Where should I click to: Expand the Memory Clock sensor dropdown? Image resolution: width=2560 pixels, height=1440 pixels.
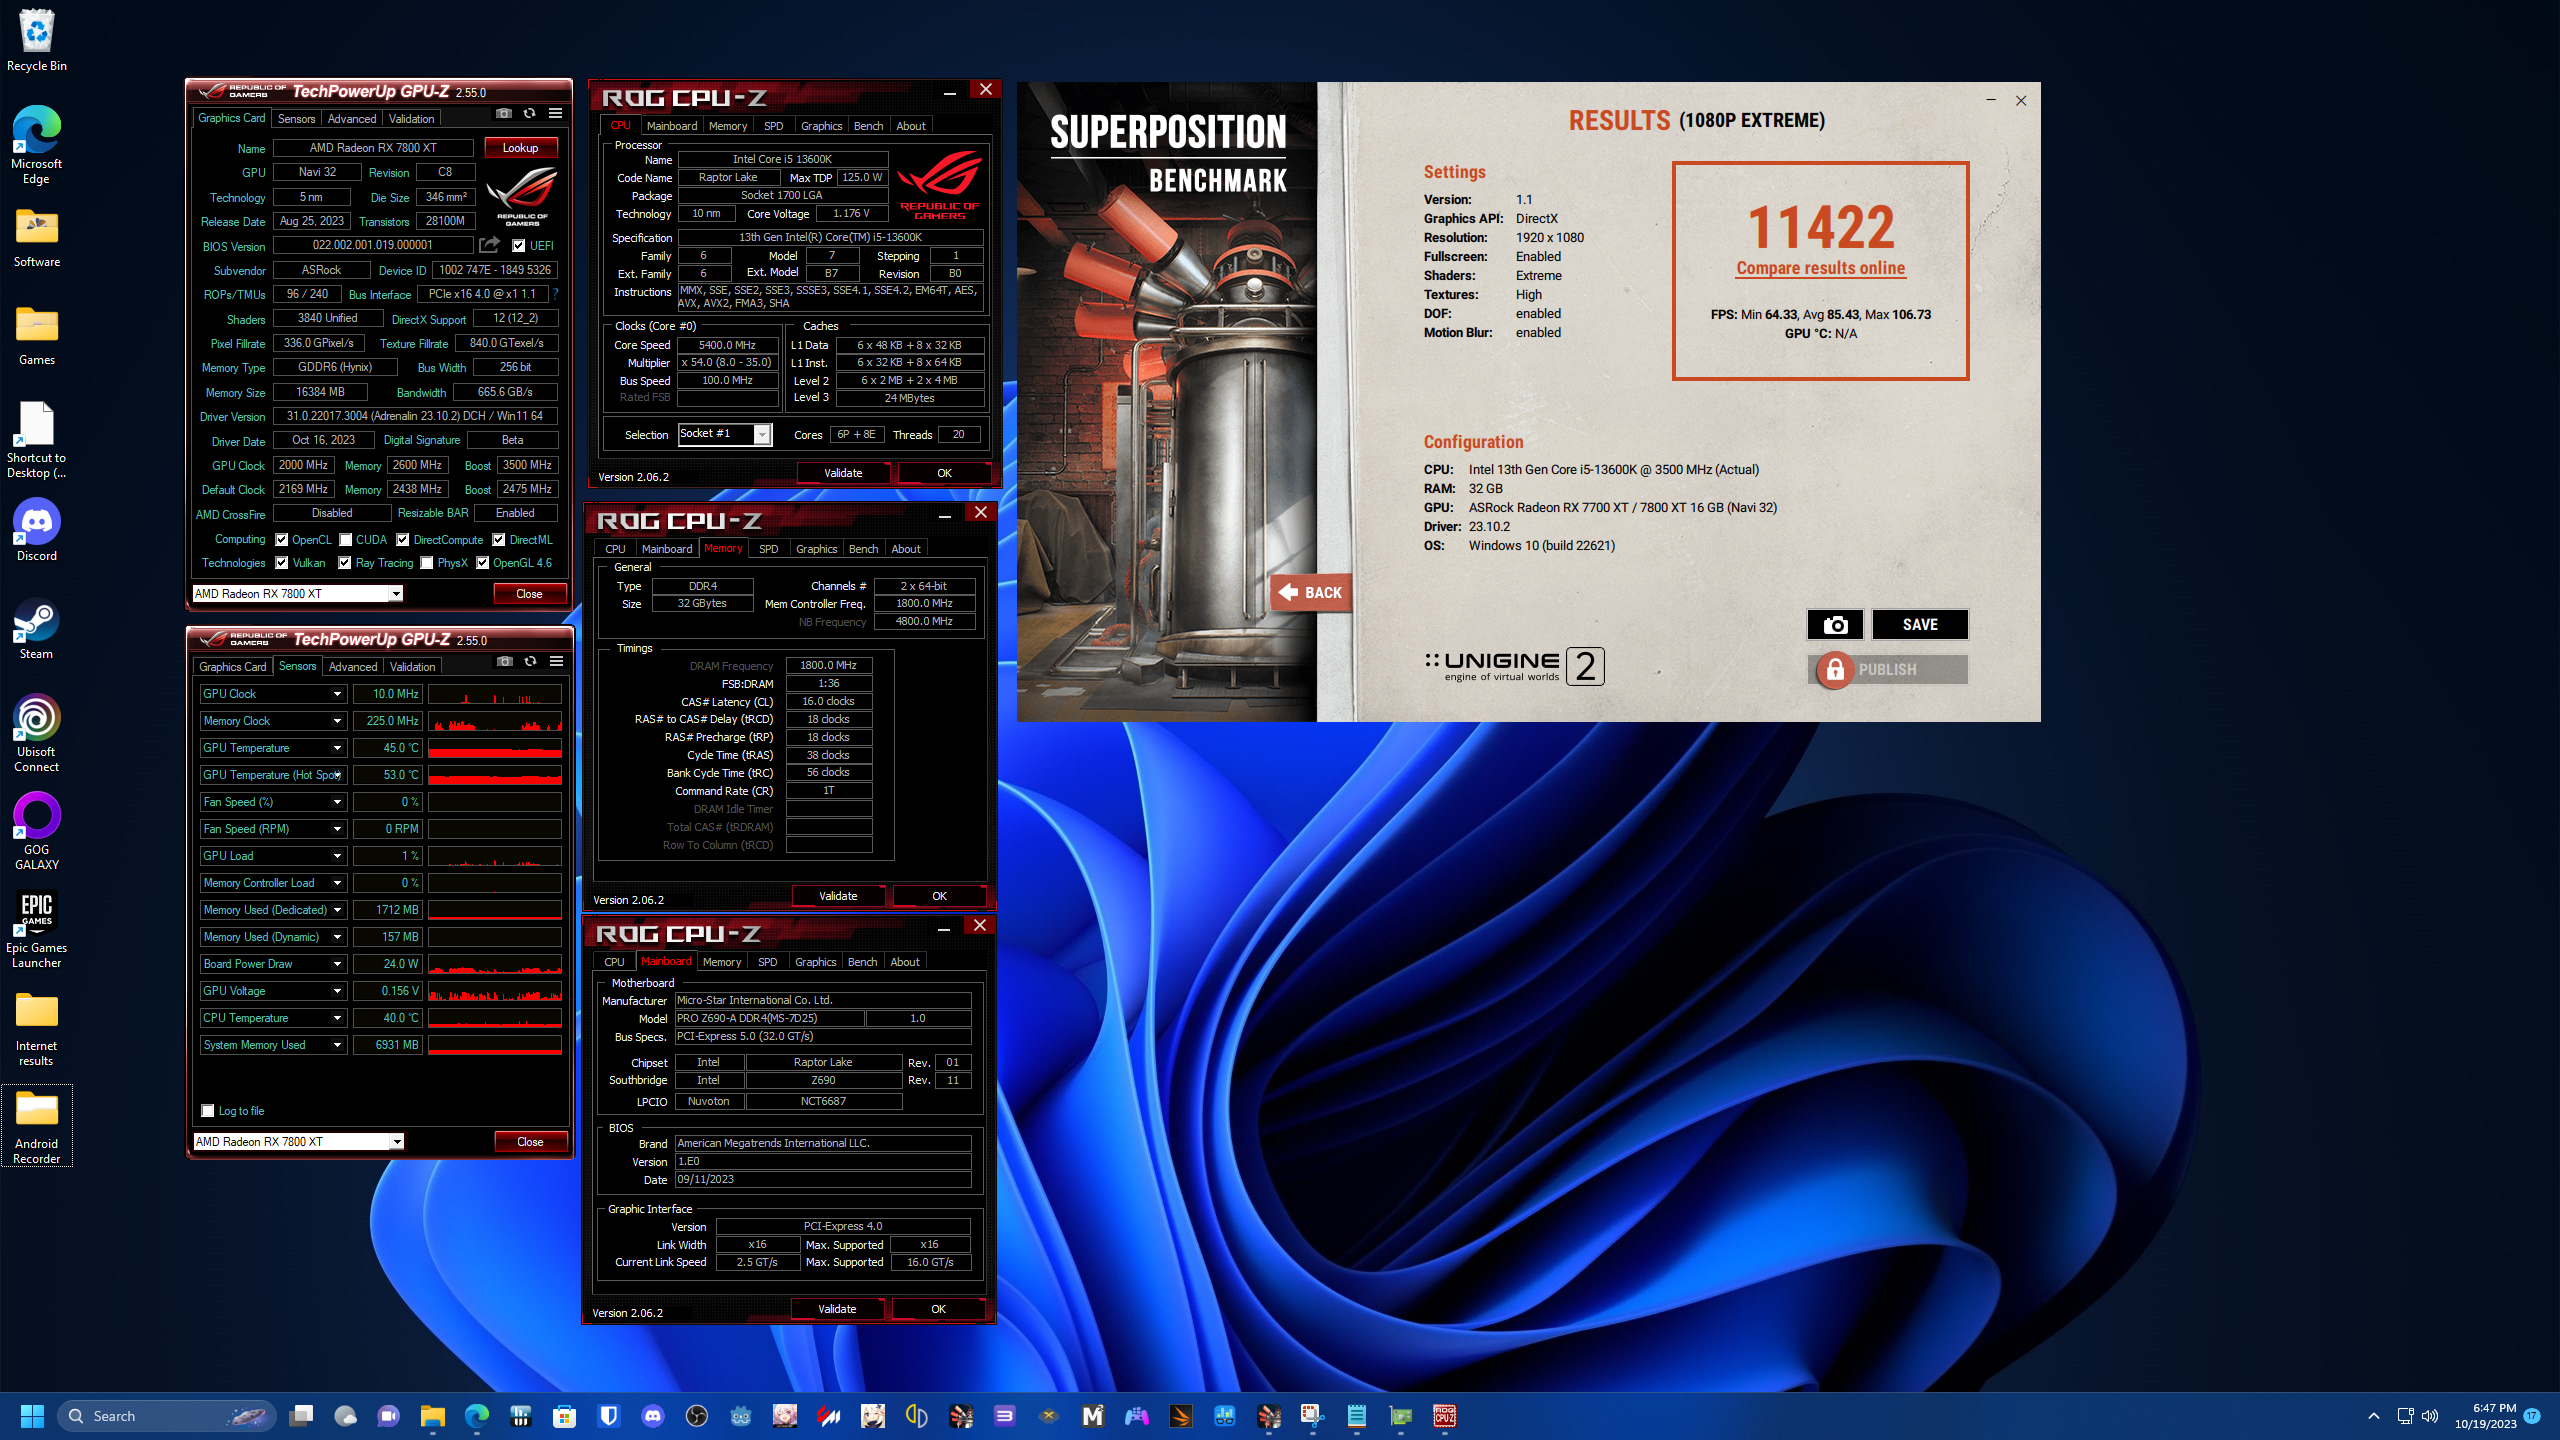pos(337,721)
